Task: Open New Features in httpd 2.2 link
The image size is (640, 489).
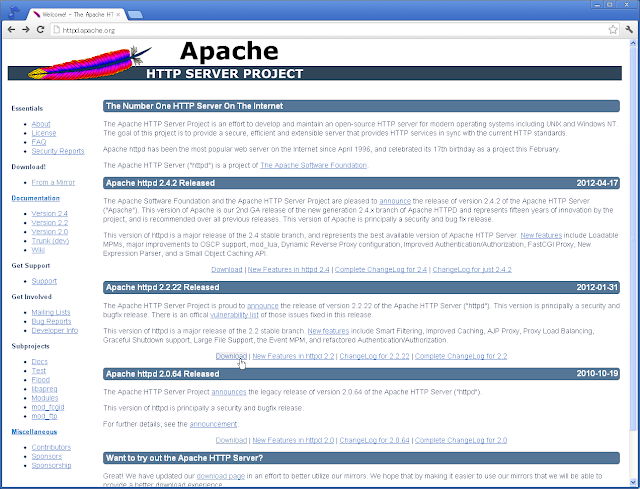Action: click(x=293, y=356)
